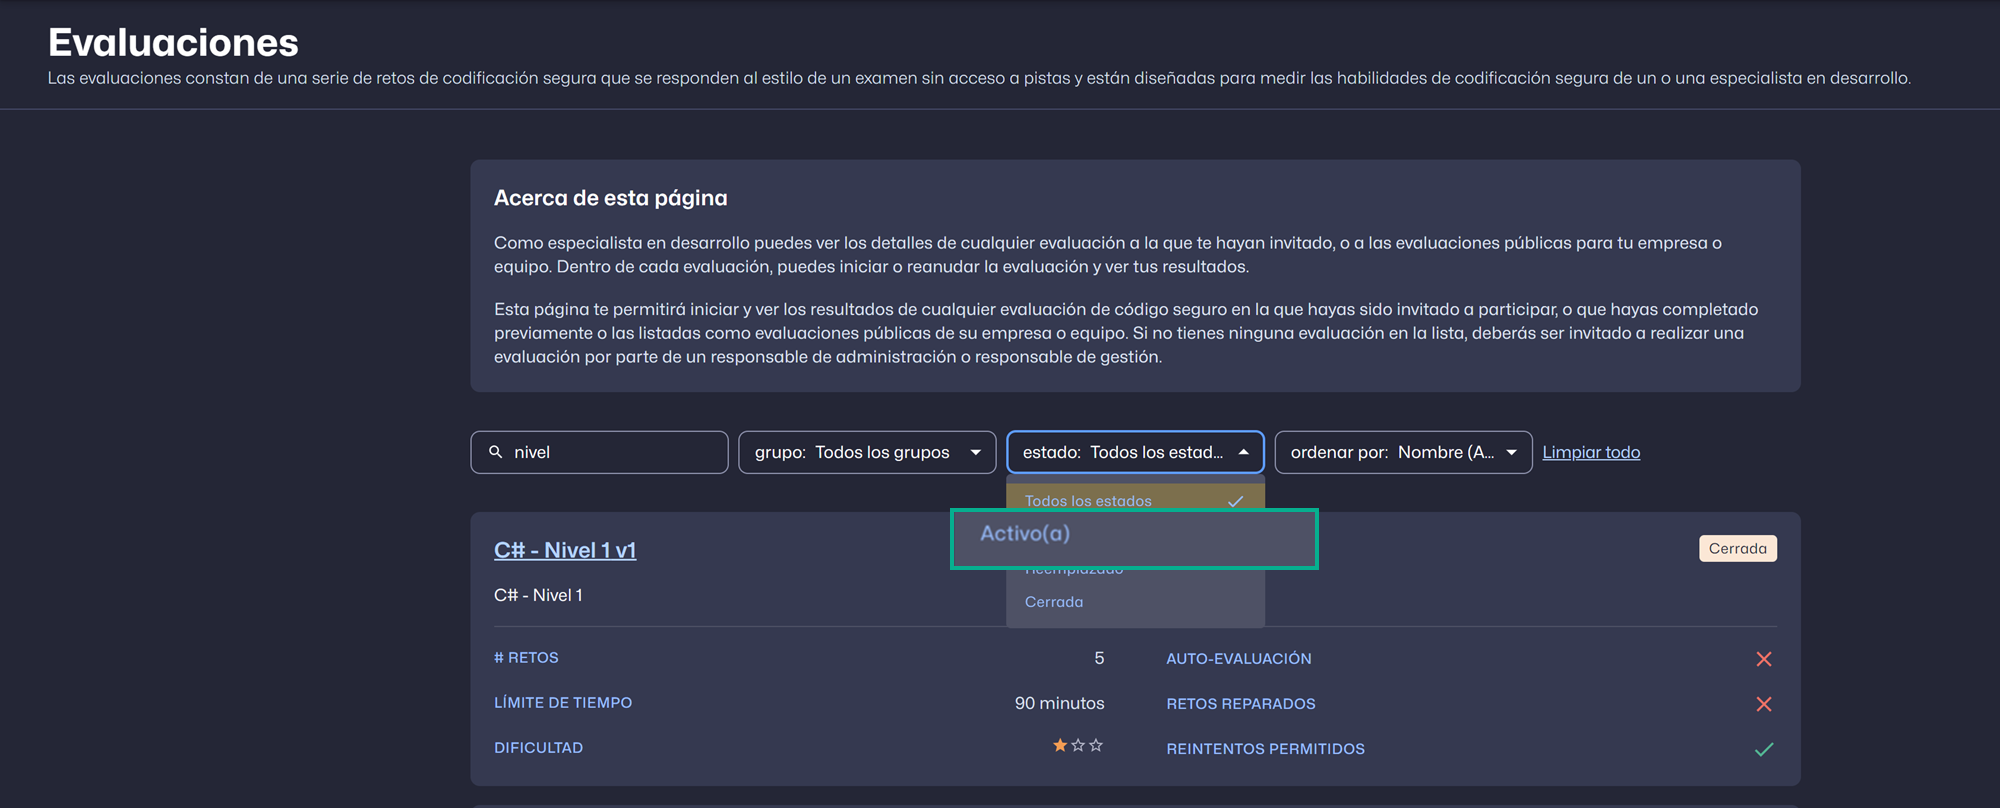Select the Cerrada option in estado list
This screenshot has width=2000, height=809.
[x=1135, y=602]
